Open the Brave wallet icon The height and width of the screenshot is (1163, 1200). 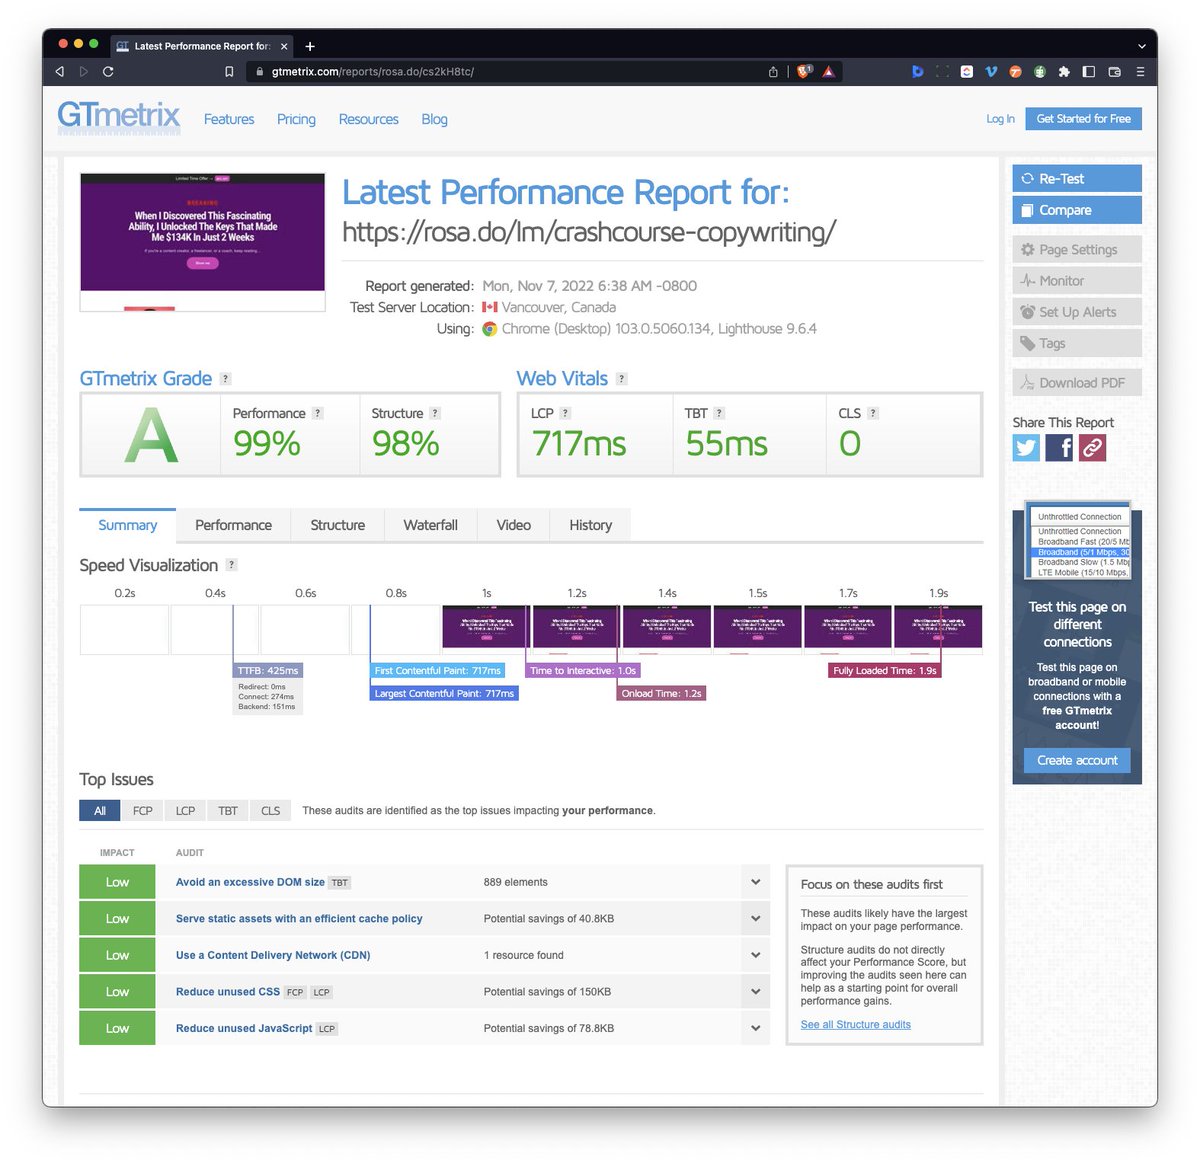point(1114,72)
